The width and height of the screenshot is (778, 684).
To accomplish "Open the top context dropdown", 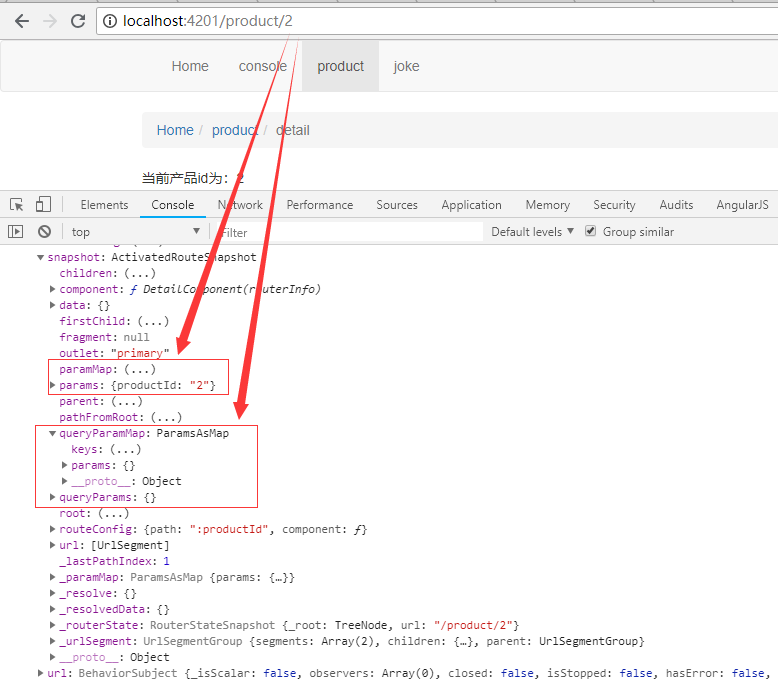I will 135,231.
